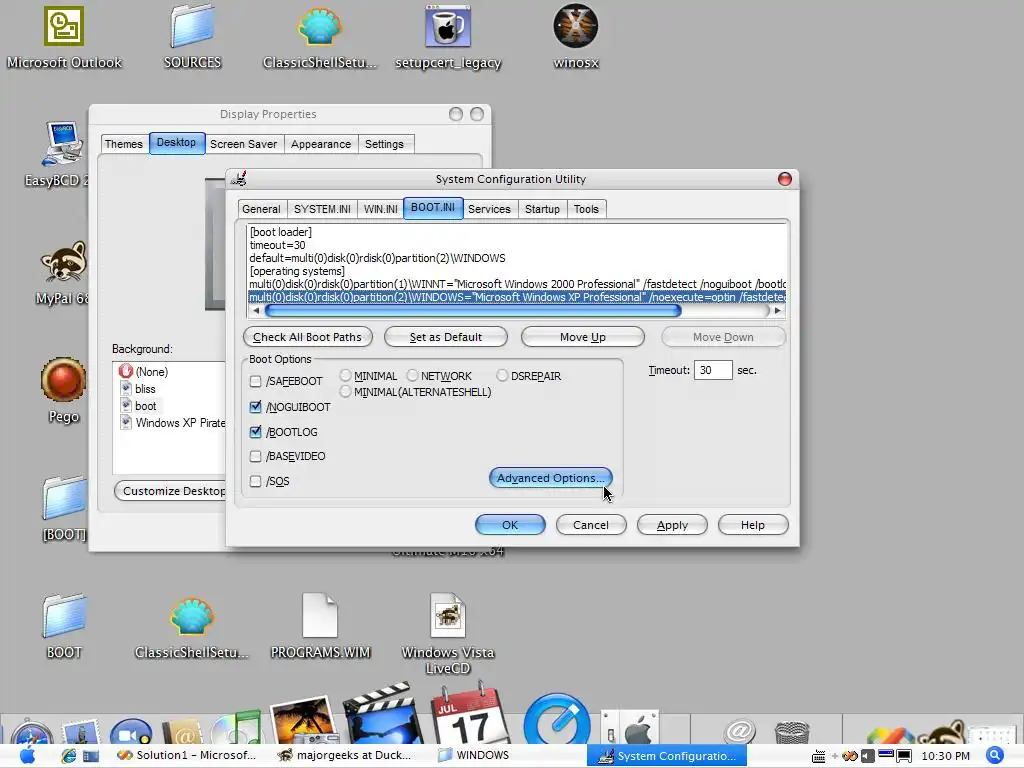This screenshot has width=1024, height=768.
Task: Open Settings tab in Display Properties
Action: (384, 144)
